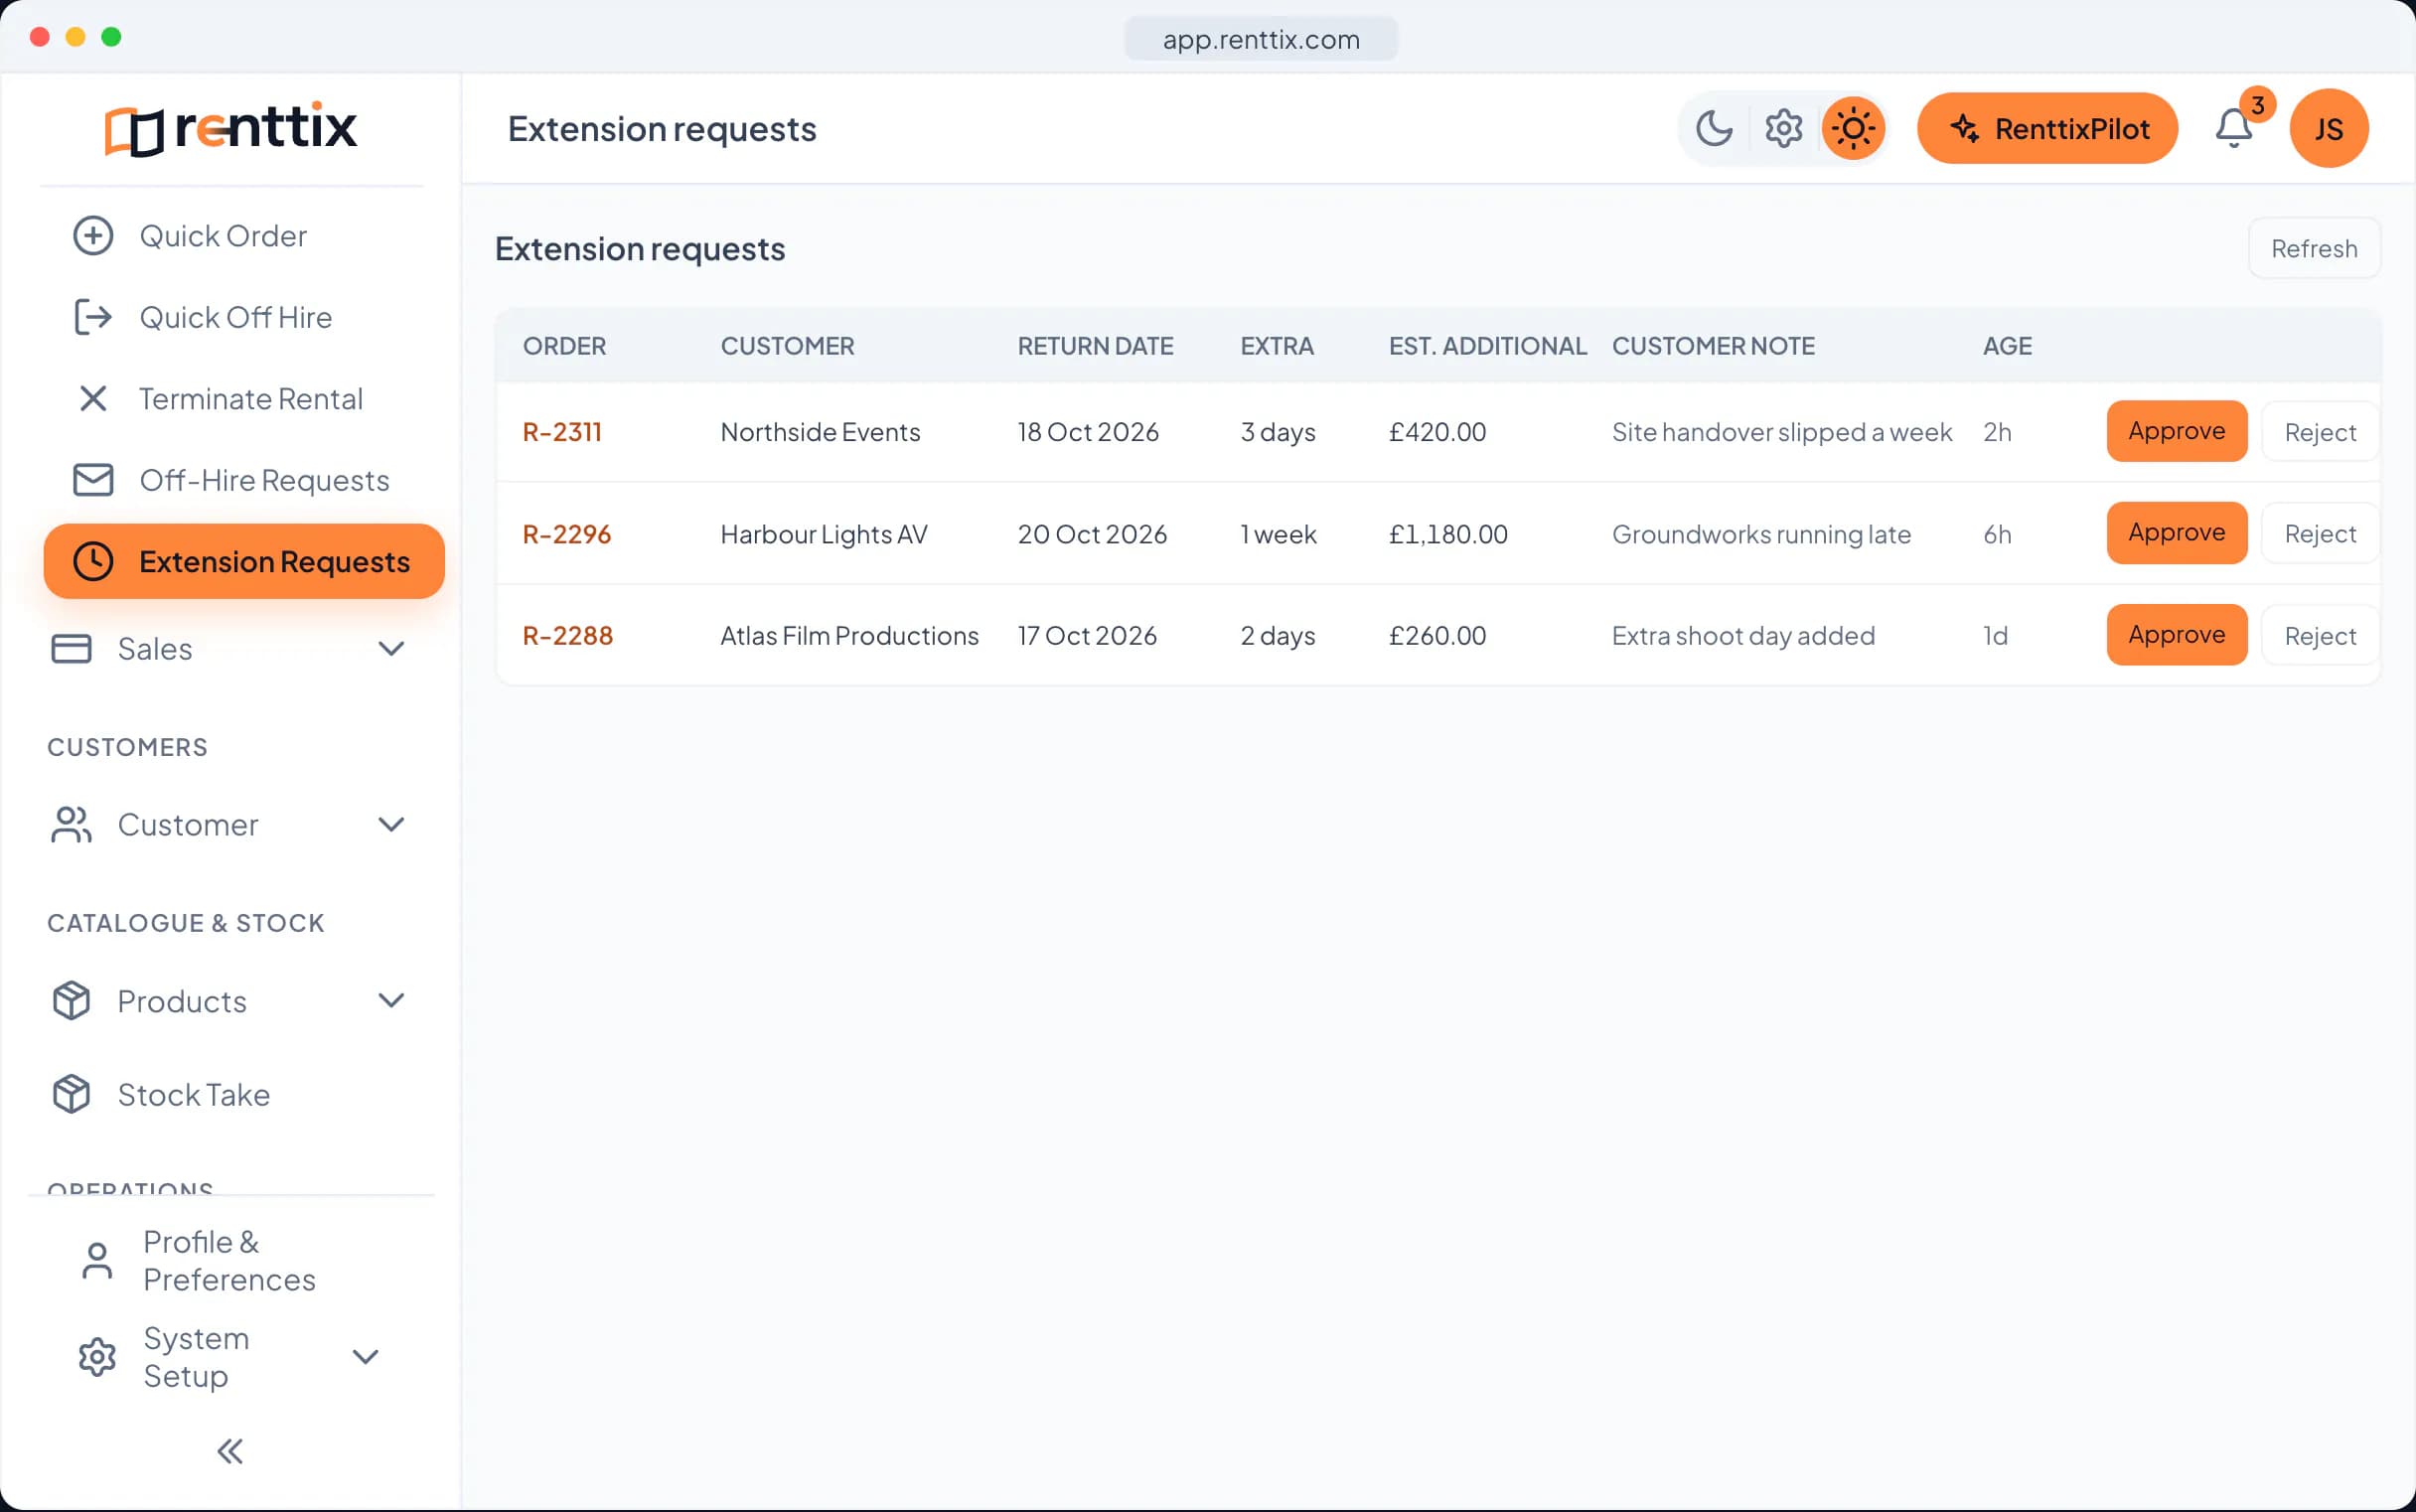Open notifications bell
Viewport: 2416px width, 1512px height.
click(2234, 129)
